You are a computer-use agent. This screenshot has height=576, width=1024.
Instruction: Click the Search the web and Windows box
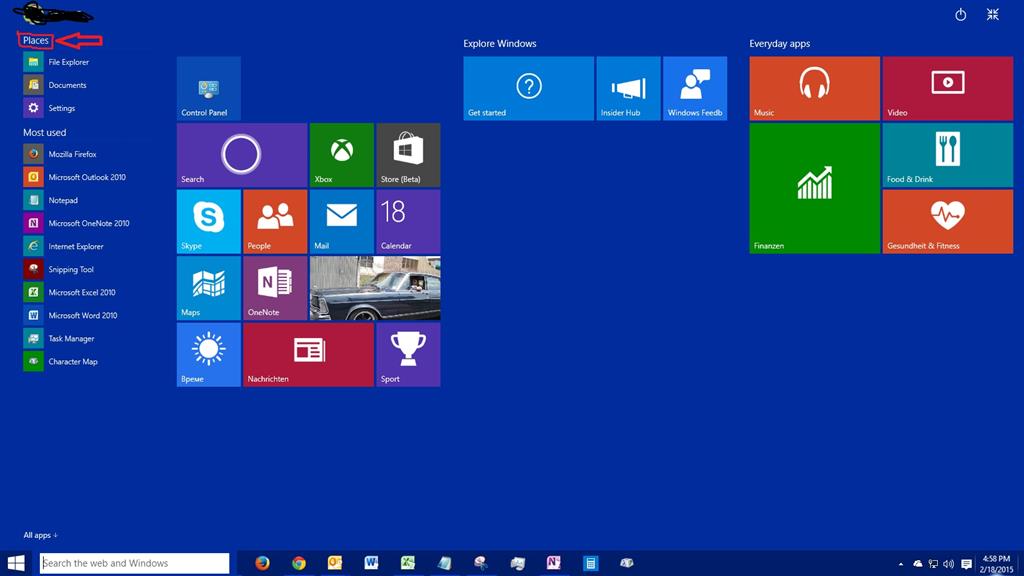pos(135,563)
